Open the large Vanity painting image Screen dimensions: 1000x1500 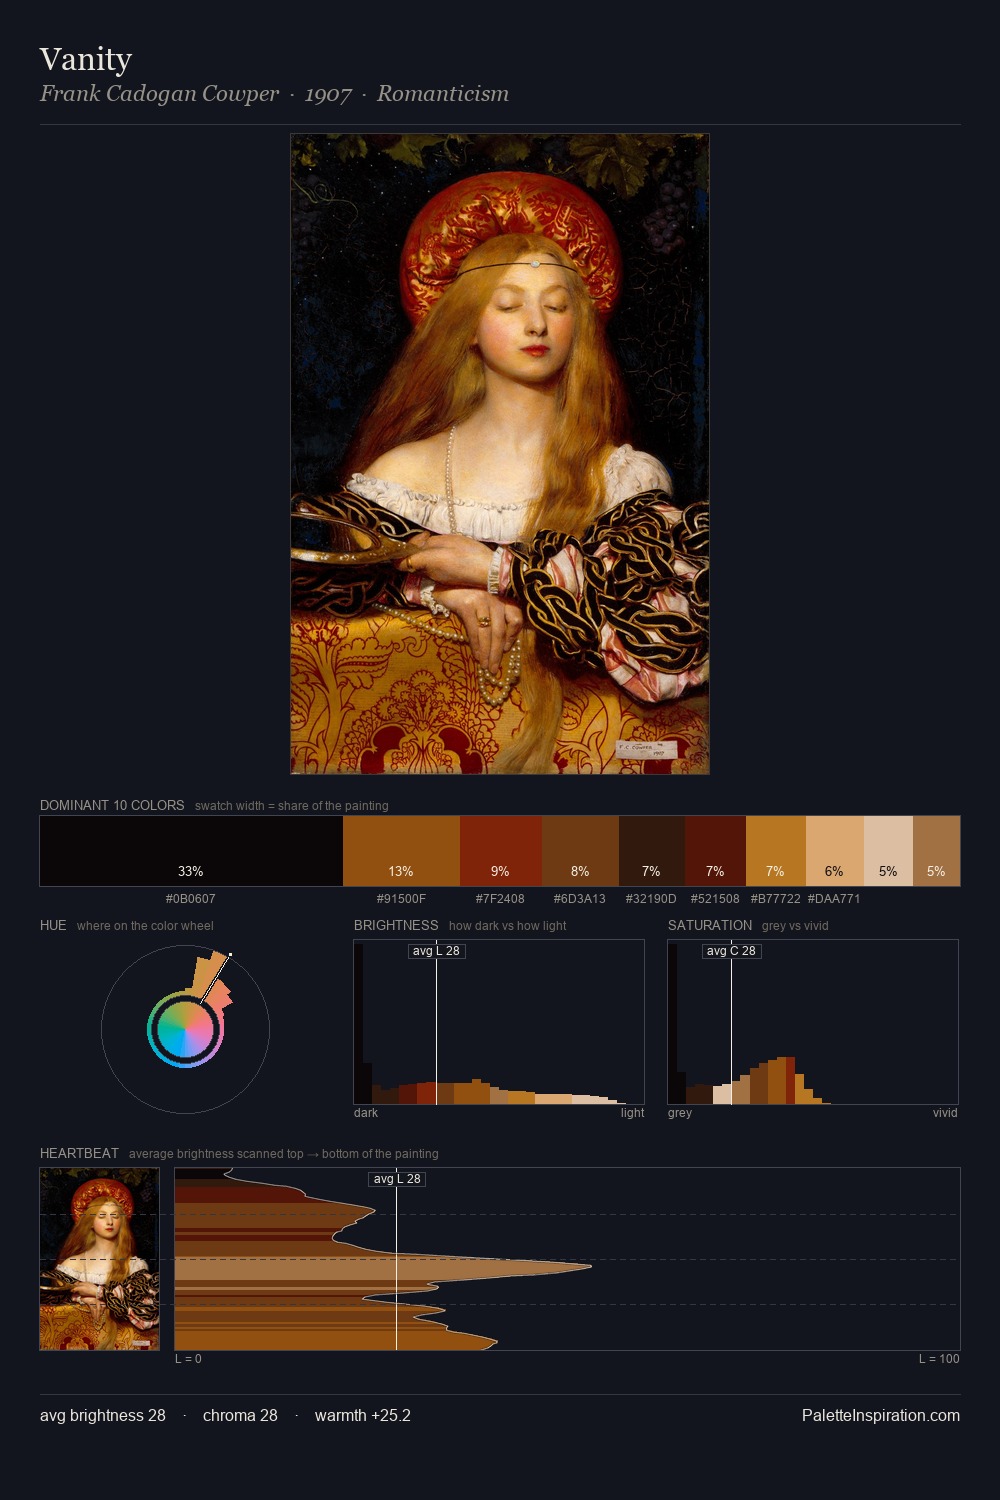click(500, 454)
